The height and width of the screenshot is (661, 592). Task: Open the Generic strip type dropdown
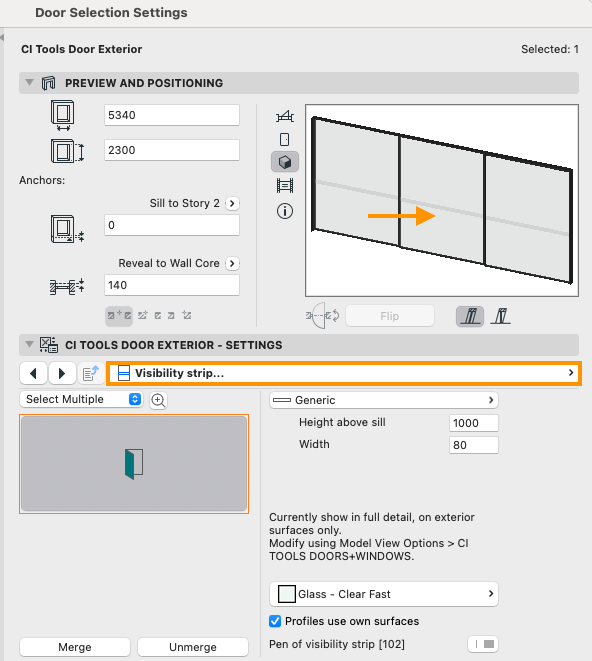[x=384, y=400]
